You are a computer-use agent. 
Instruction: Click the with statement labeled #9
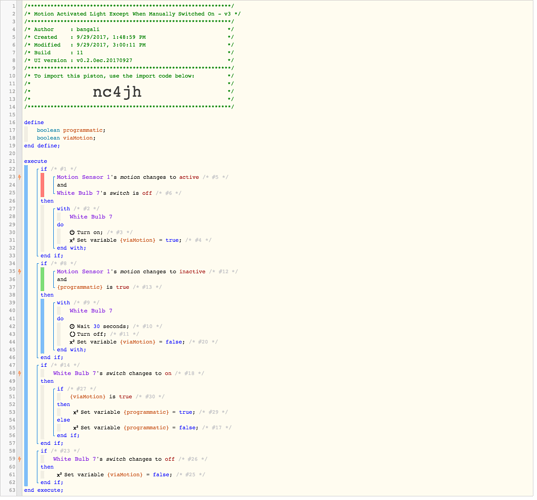click(x=78, y=303)
